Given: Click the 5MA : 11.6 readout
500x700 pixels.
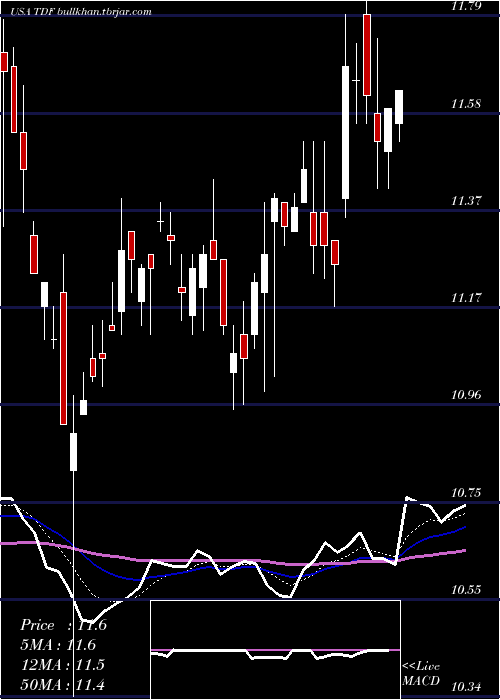Looking at the screenshot, I should (x=58, y=645).
